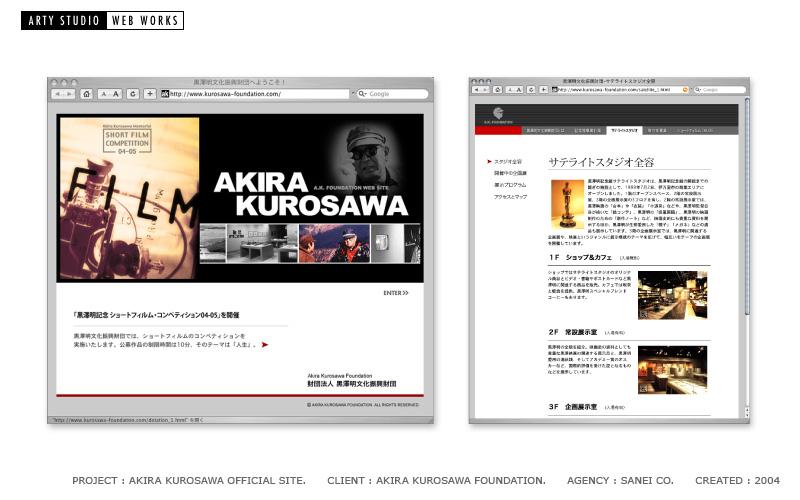The height and width of the screenshot is (500, 800).
Task: Increase text size with large A, right browser
Action: point(519,89)
